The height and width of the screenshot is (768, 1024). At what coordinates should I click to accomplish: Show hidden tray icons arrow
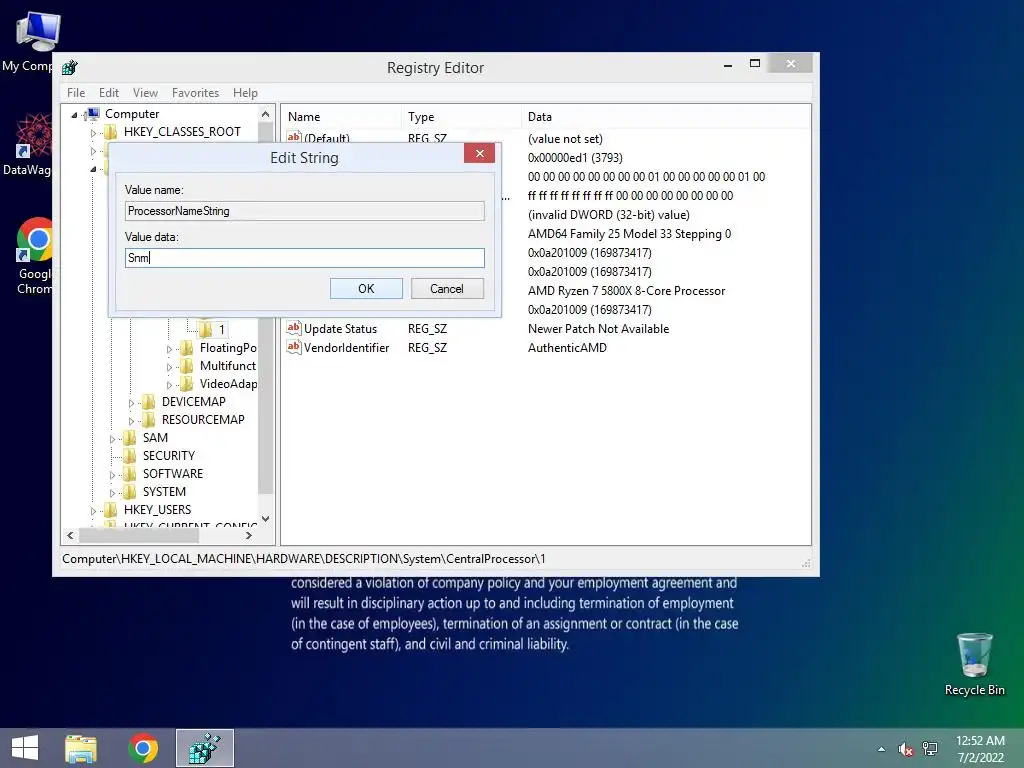click(882, 749)
